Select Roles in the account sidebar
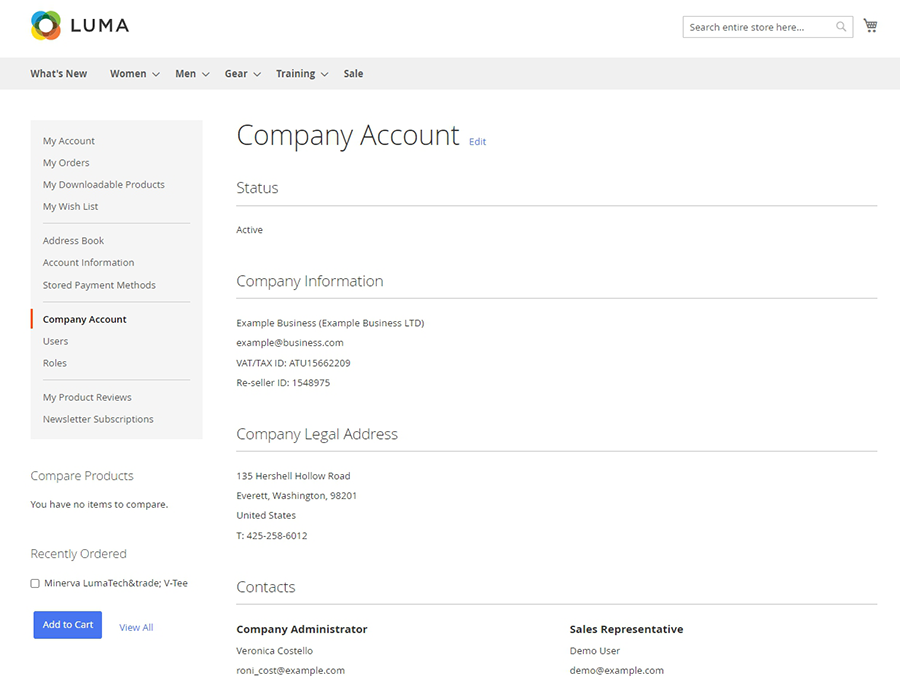The image size is (900, 692). click(55, 363)
